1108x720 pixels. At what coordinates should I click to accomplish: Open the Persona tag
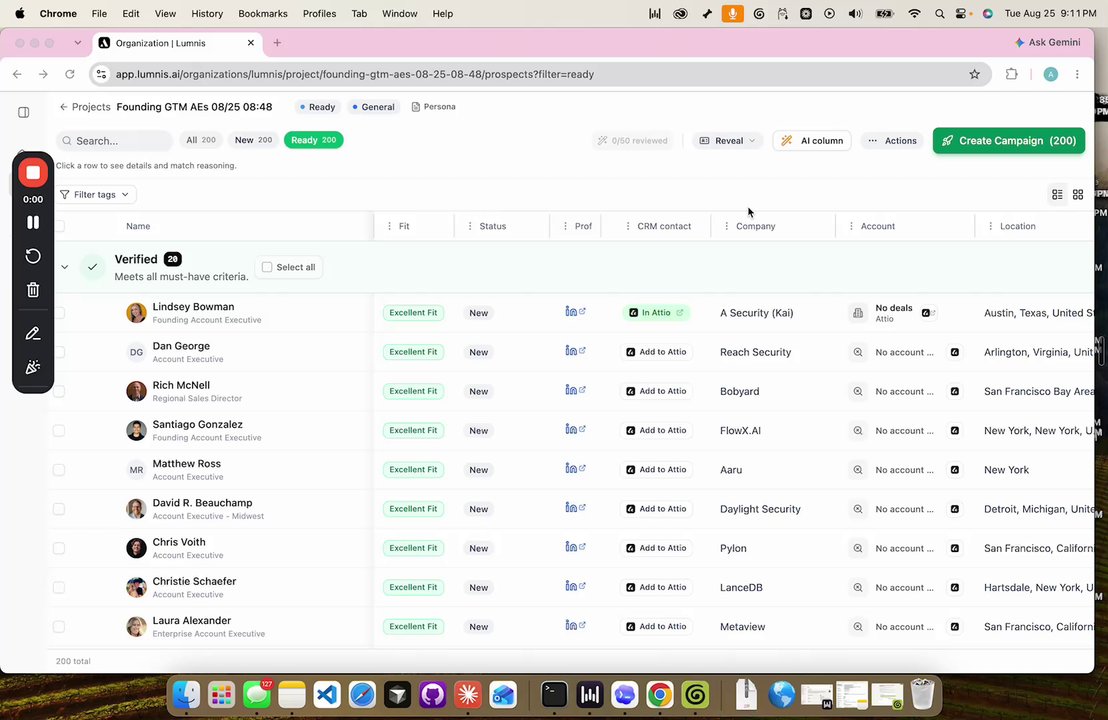pos(434,107)
